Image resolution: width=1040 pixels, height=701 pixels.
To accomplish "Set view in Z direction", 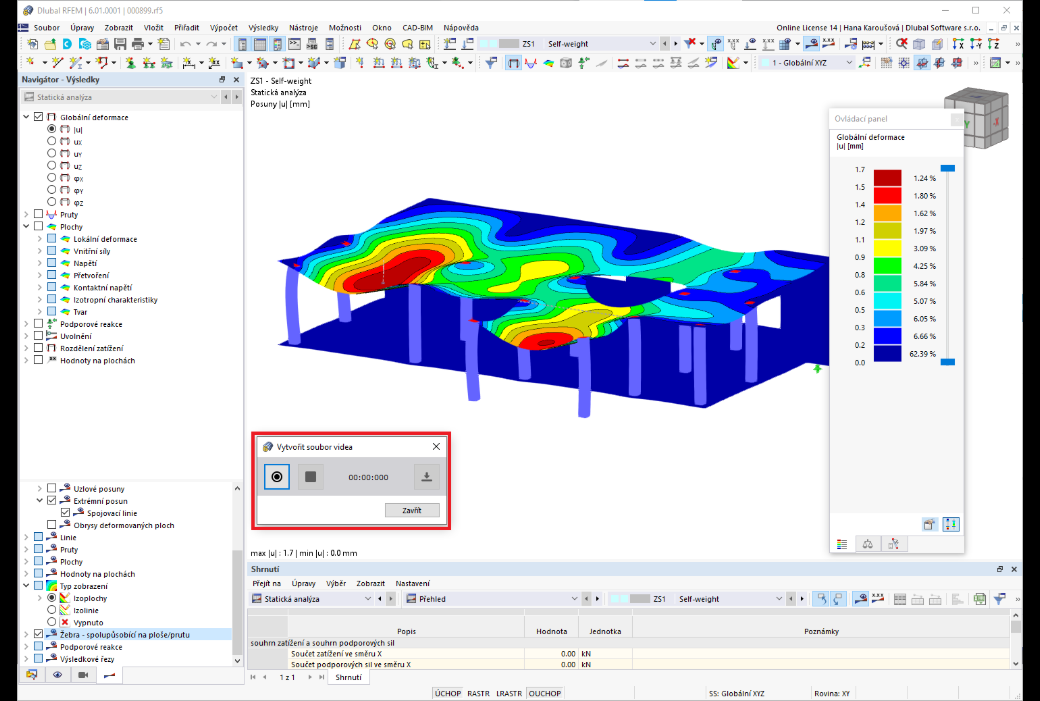I will pos(993,44).
